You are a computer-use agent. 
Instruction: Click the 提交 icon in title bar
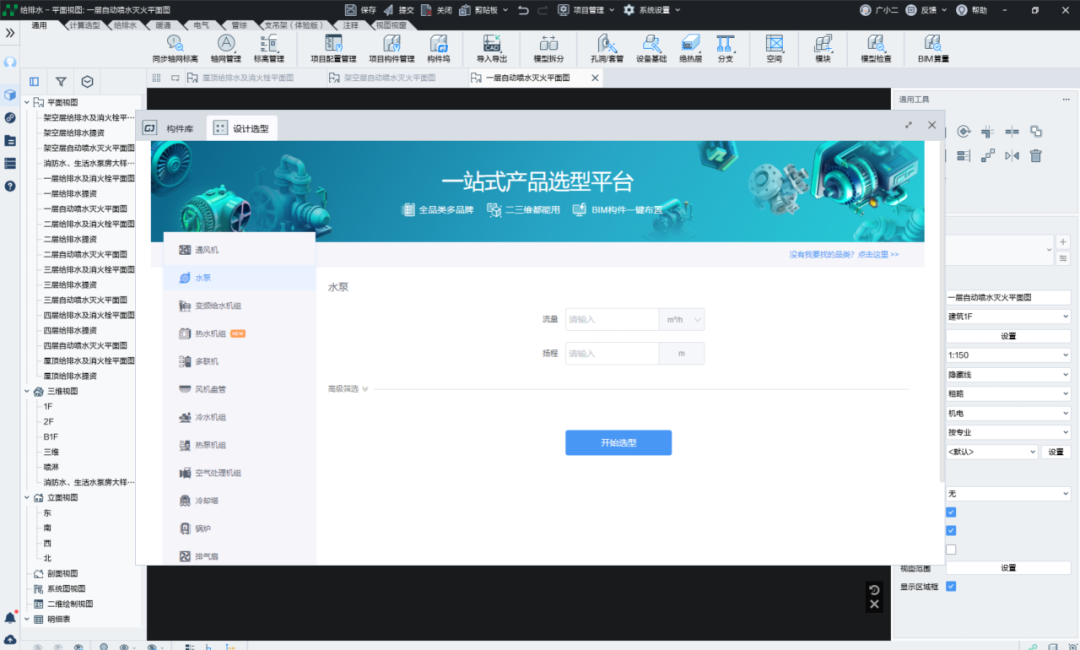(388, 10)
